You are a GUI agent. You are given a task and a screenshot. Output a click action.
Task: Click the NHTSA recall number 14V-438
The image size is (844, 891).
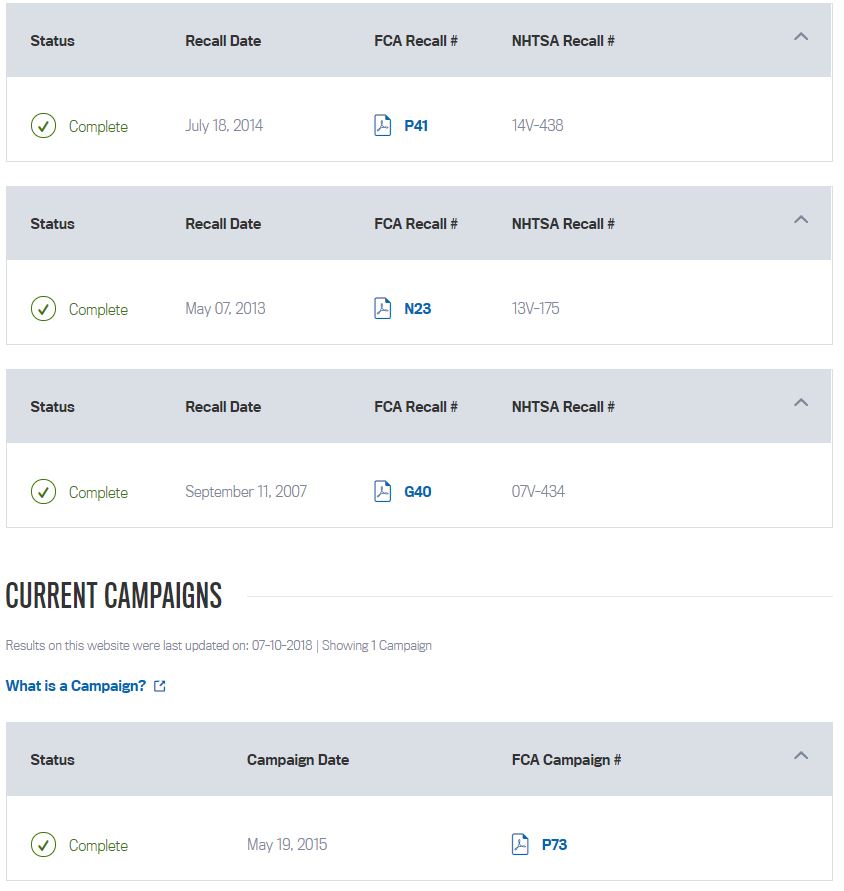tap(538, 126)
